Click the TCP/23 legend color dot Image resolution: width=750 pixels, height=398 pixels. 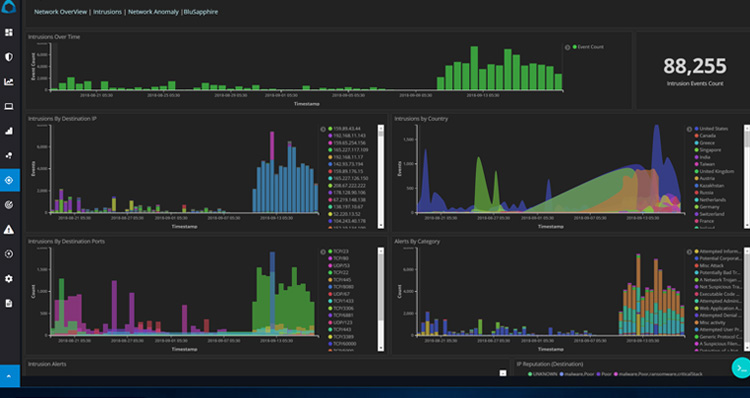point(330,251)
